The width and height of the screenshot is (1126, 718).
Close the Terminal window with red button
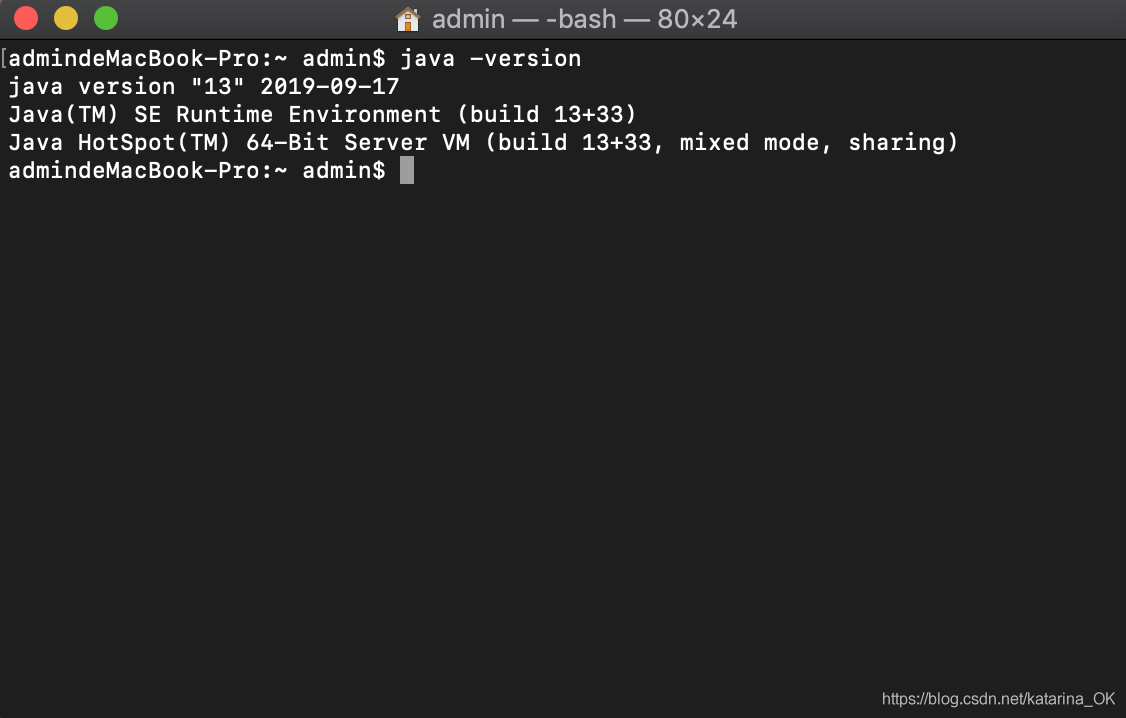point(26,18)
